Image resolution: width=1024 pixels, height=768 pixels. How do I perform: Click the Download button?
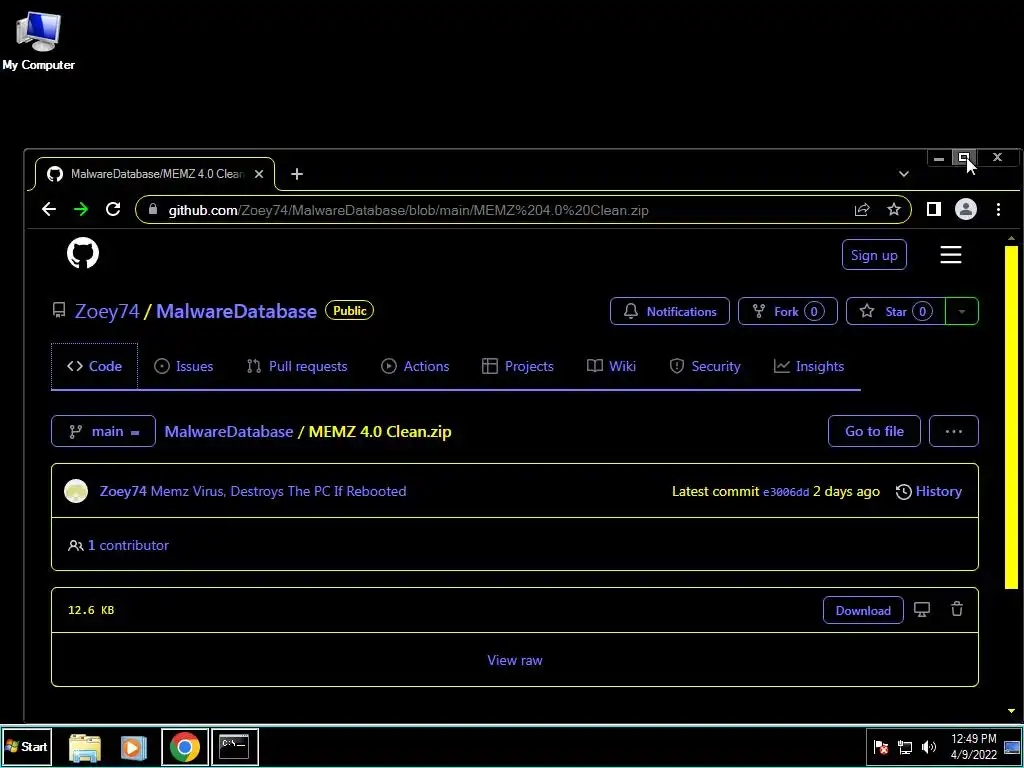tap(863, 611)
